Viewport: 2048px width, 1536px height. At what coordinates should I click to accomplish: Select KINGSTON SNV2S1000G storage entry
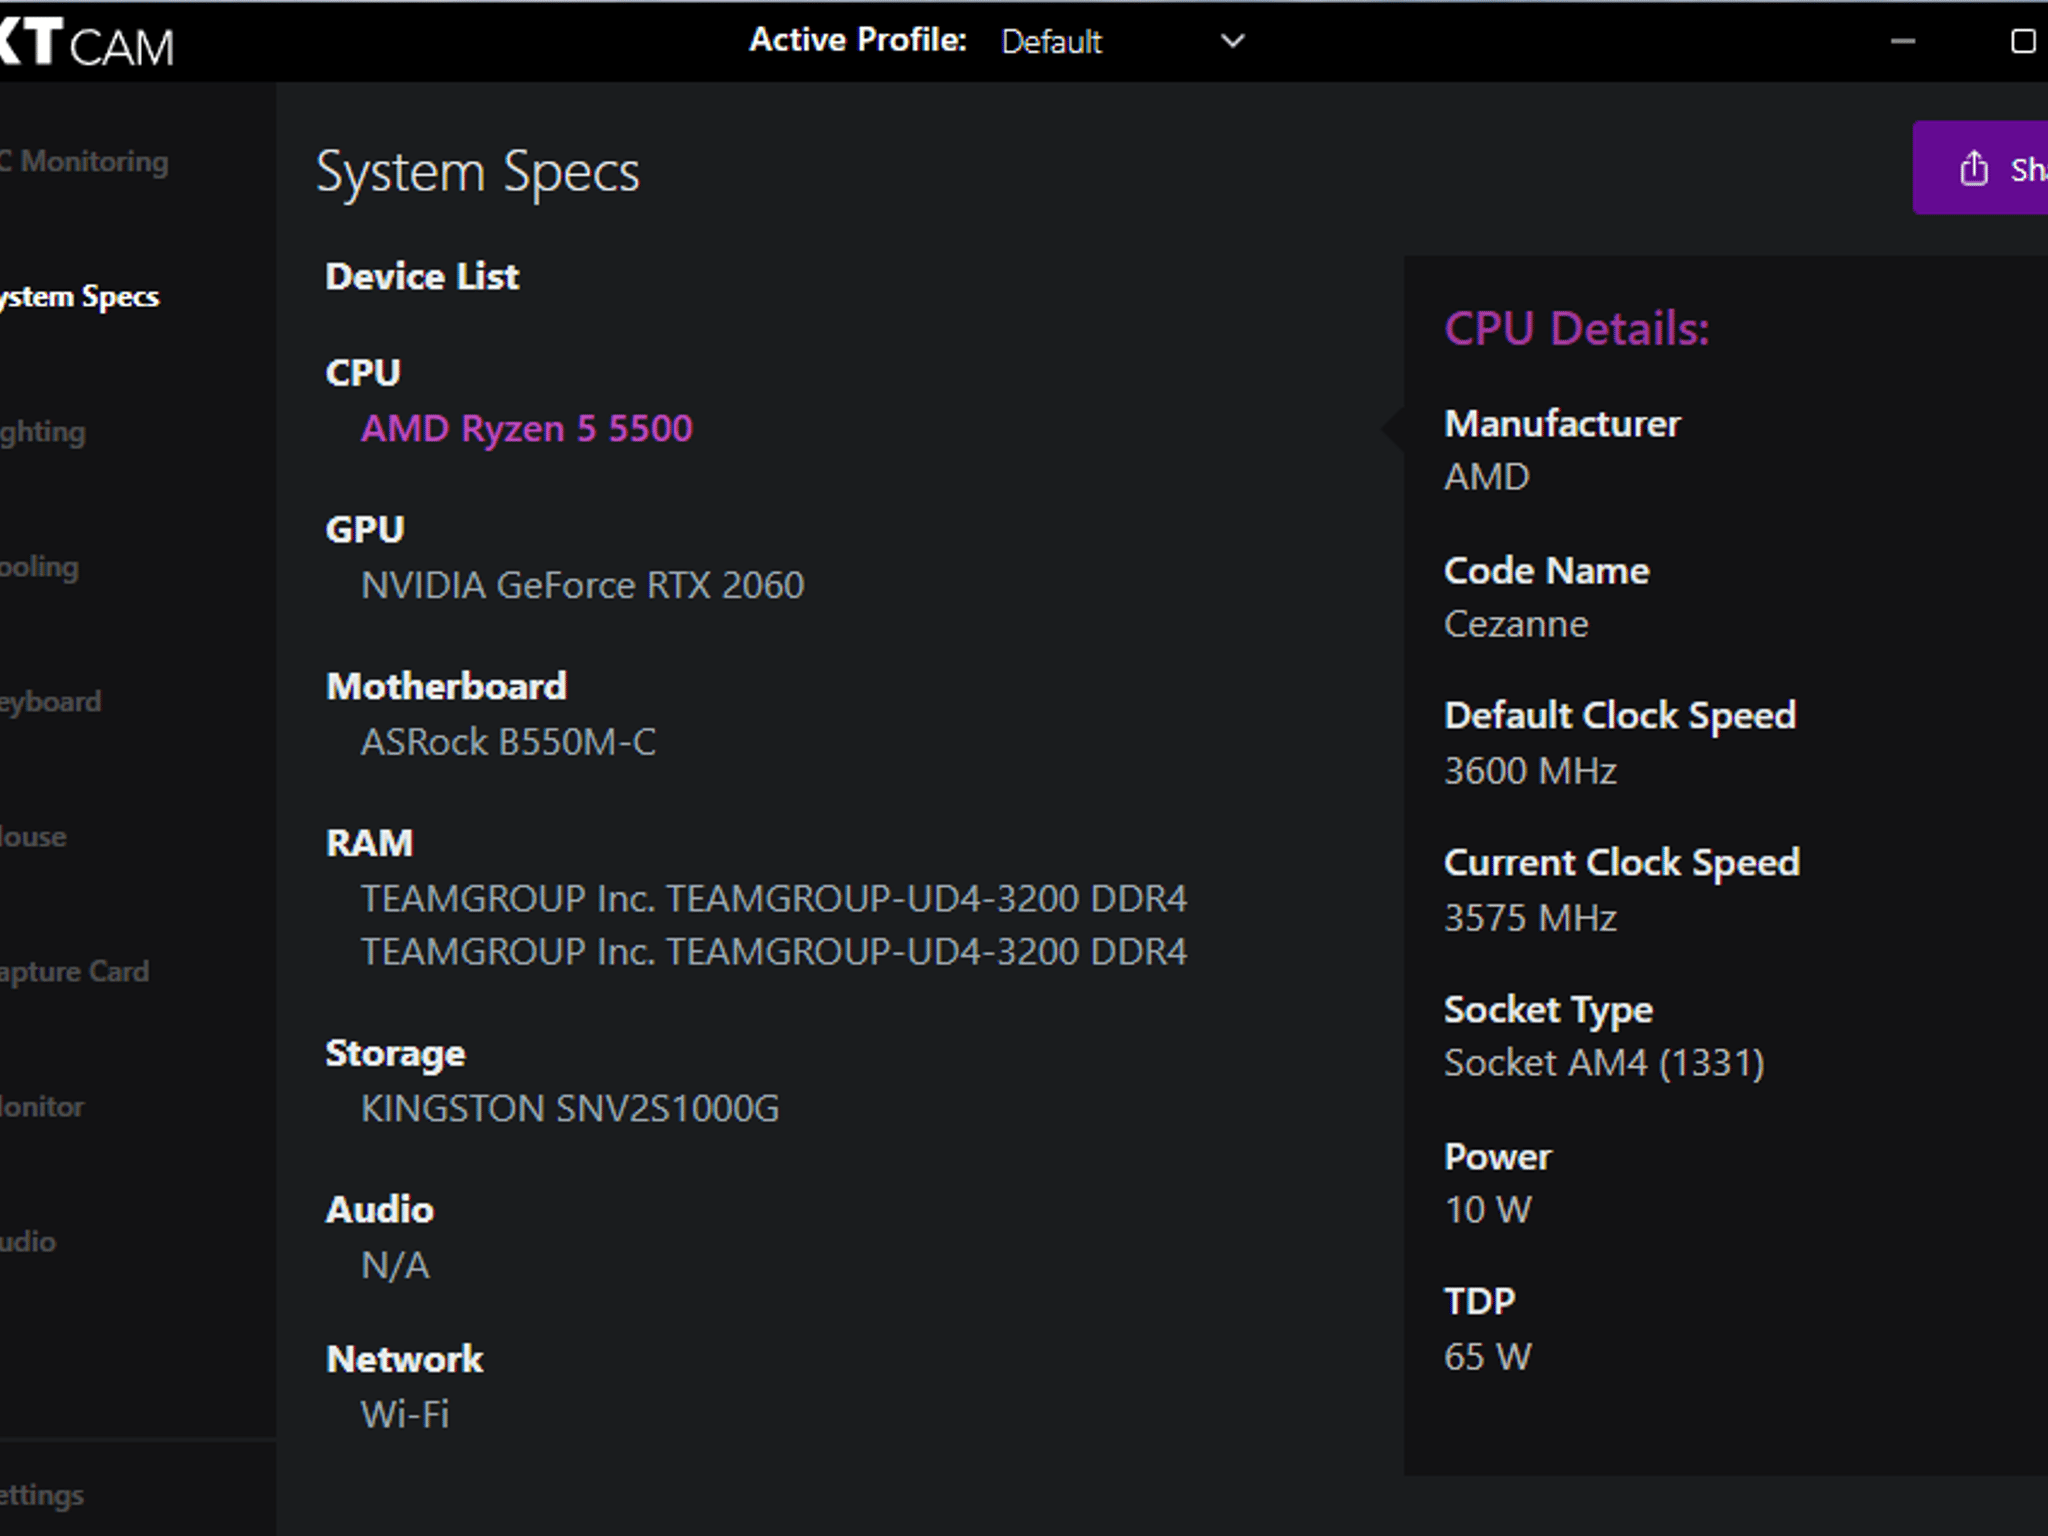pyautogui.click(x=569, y=1108)
